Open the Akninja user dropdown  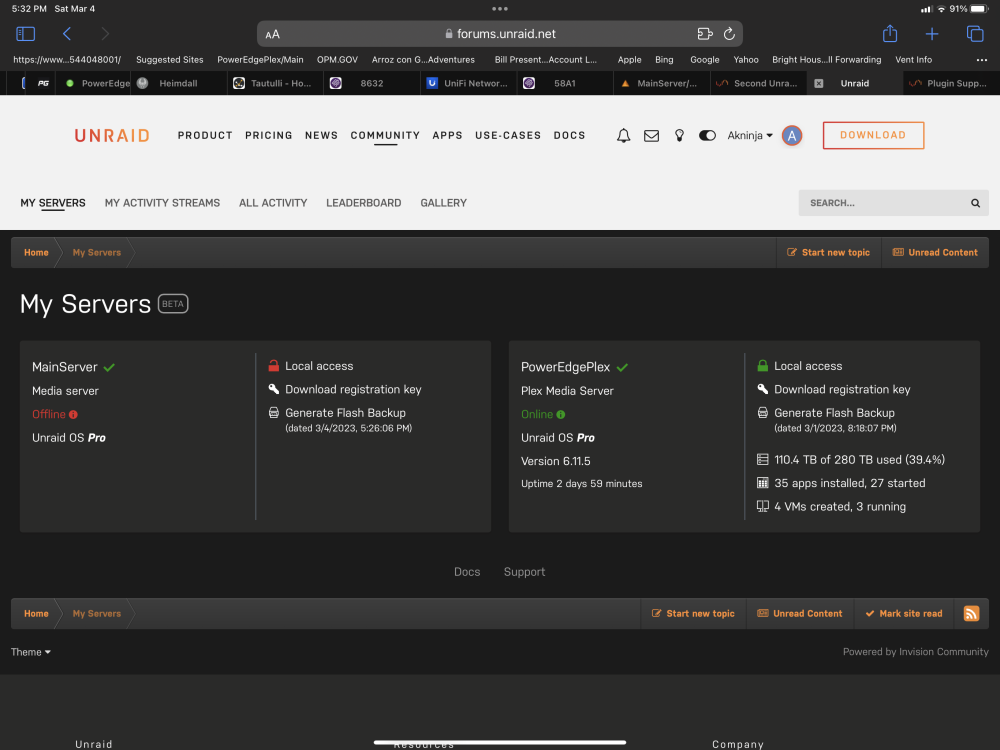pyautogui.click(x=750, y=135)
